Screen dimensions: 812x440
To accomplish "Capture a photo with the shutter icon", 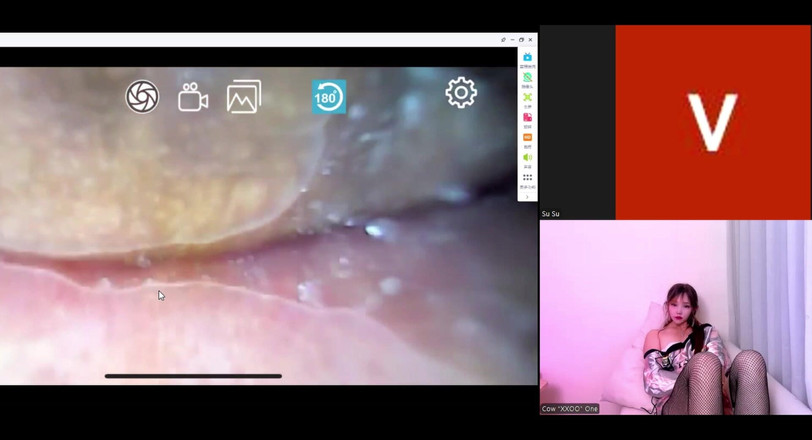I will [142, 97].
